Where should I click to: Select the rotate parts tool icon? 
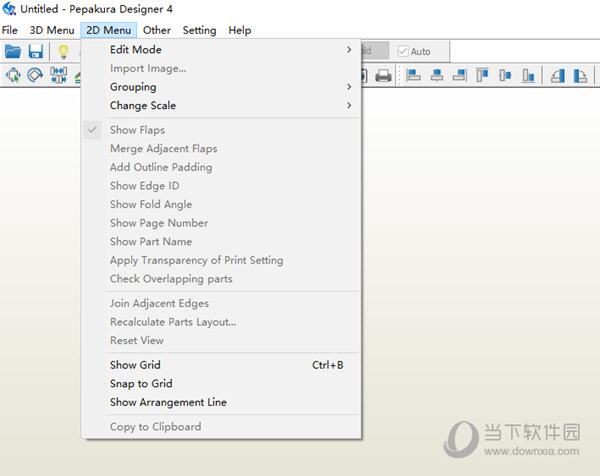point(35,75)
